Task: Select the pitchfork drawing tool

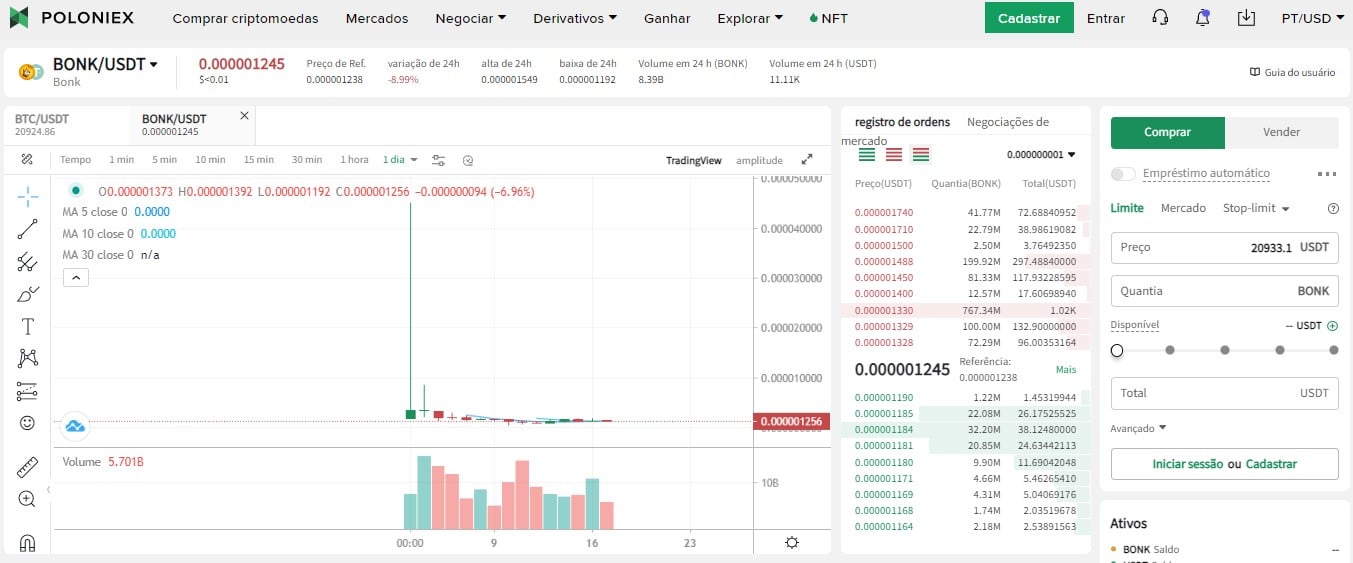Action: pos(28,262)
